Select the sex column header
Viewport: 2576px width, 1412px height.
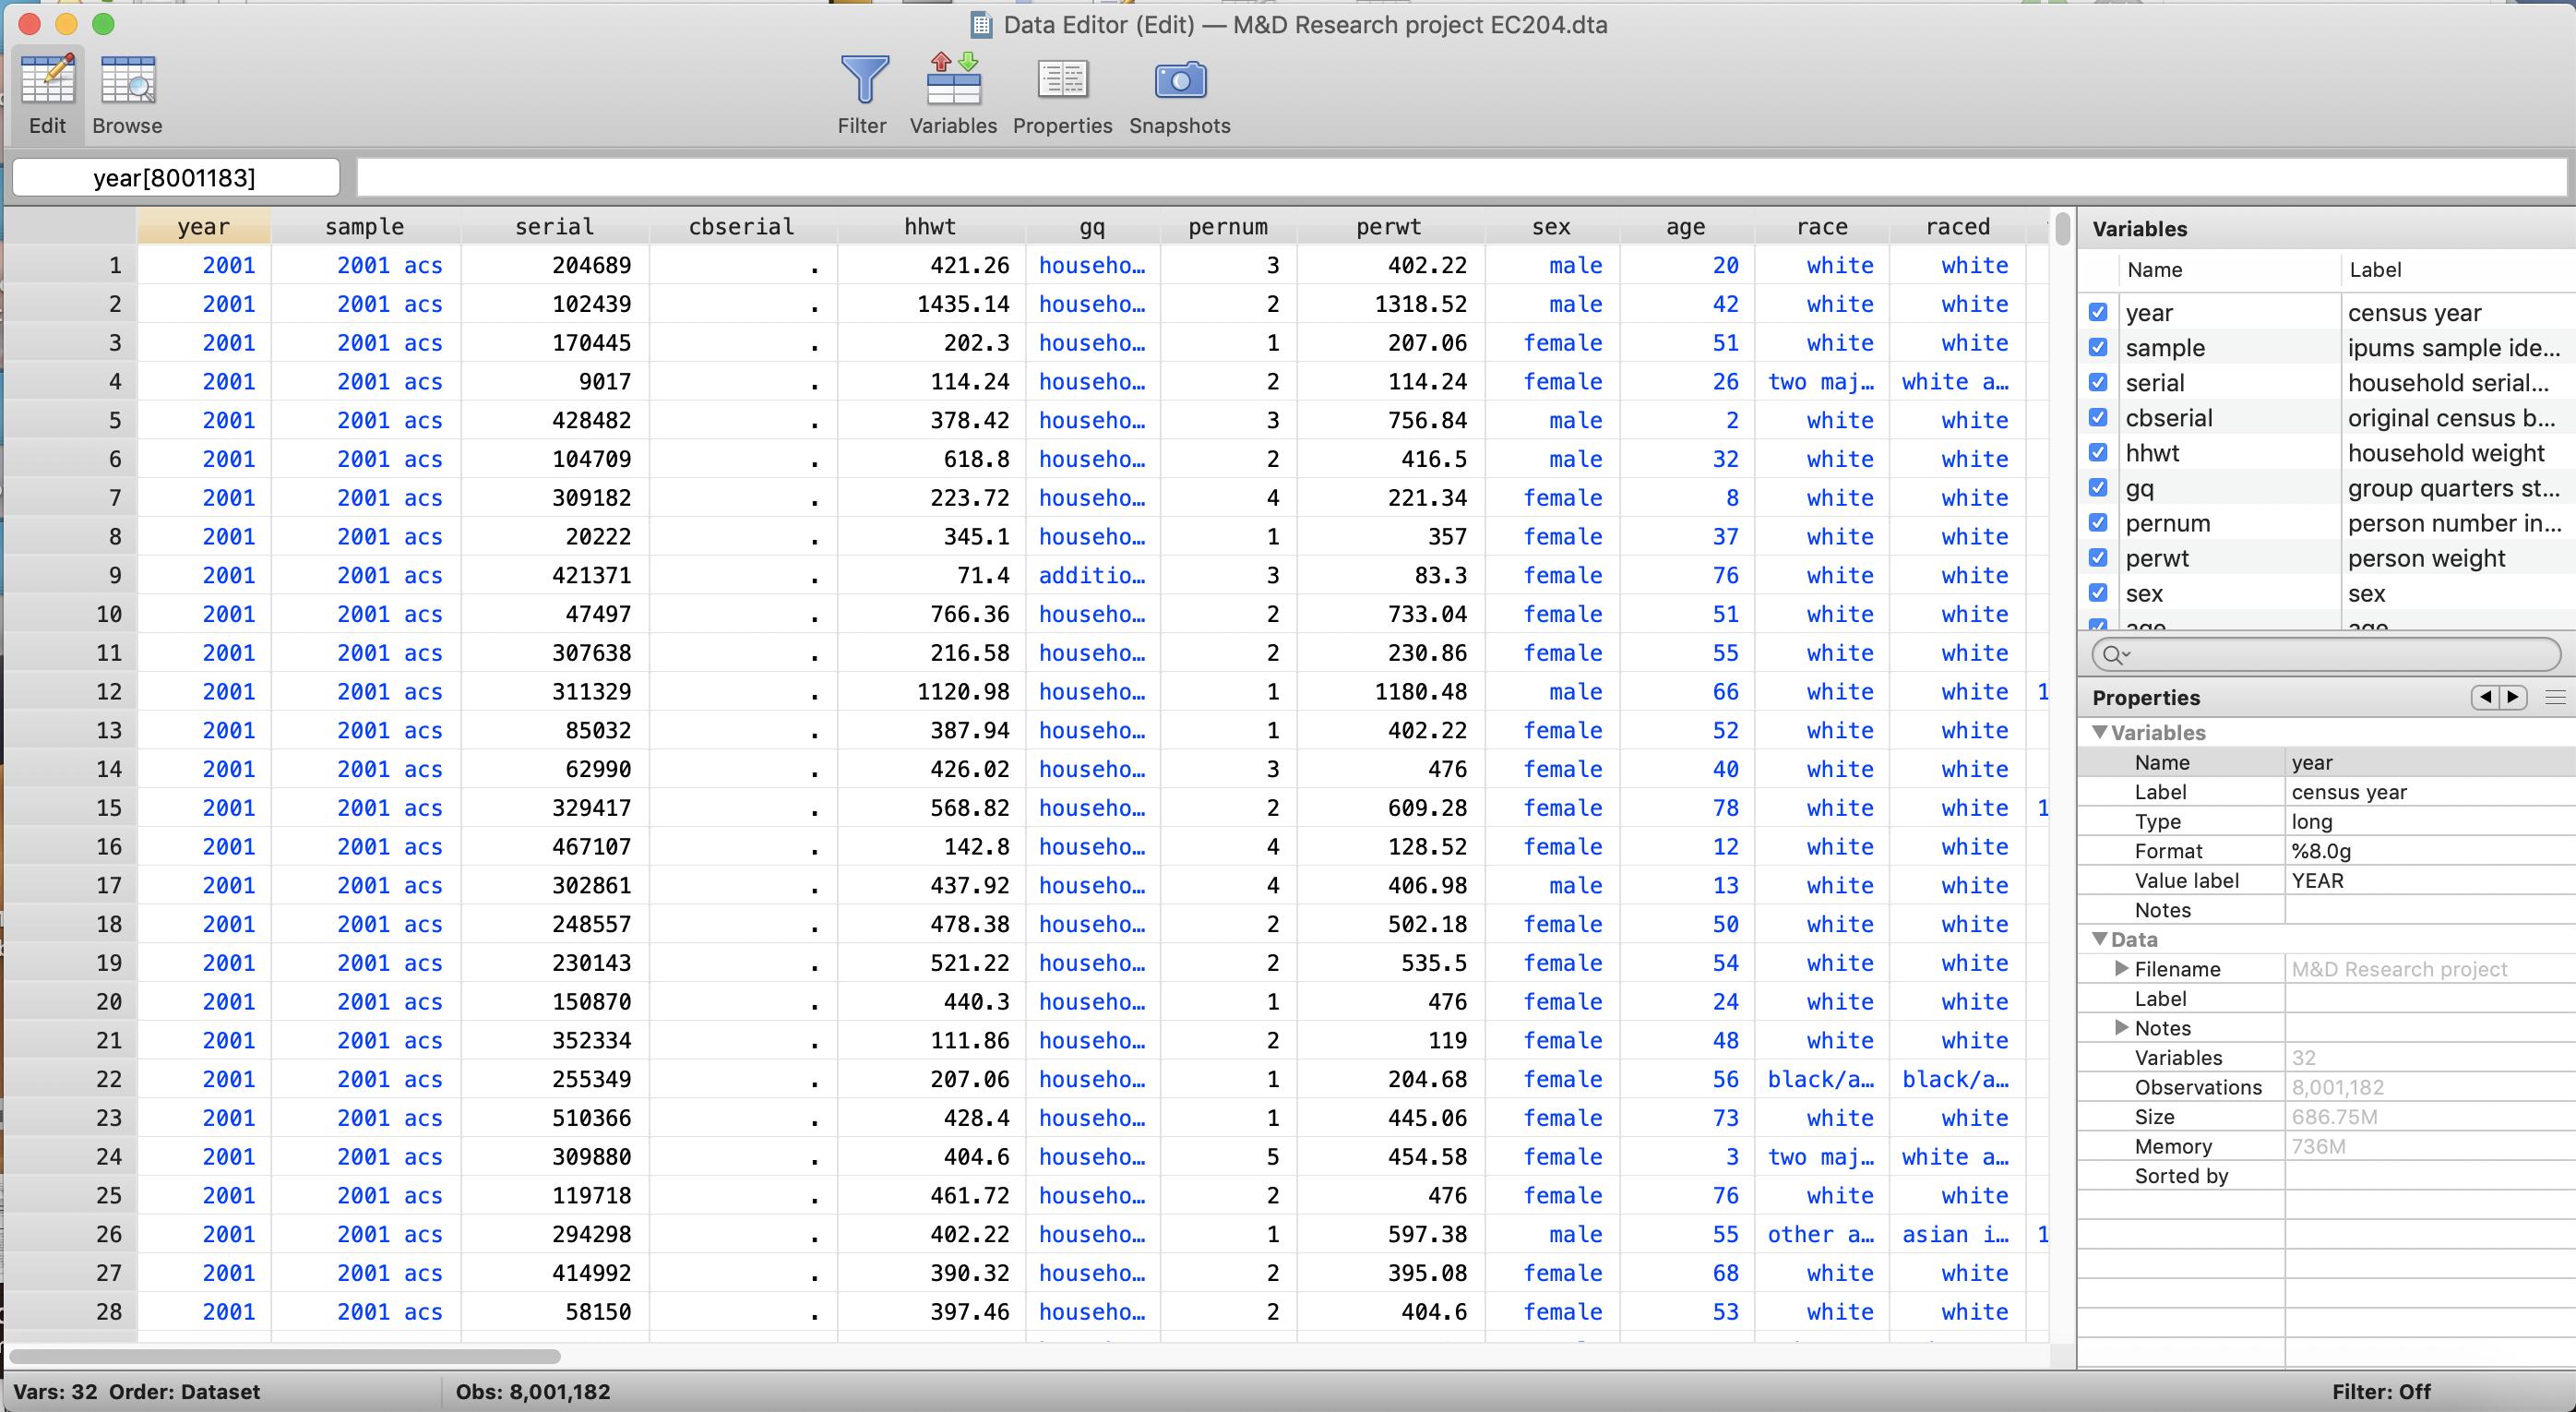coord(1552,227)
